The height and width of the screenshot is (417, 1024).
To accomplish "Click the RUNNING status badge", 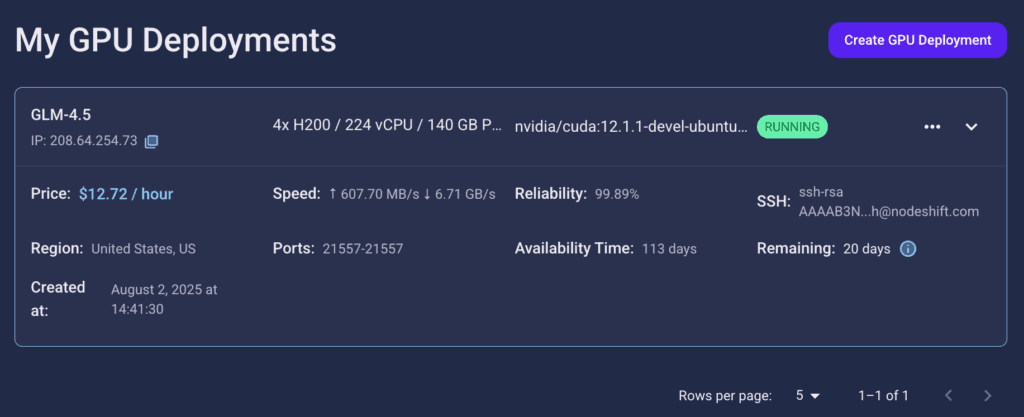I will (x=792, y=127).
